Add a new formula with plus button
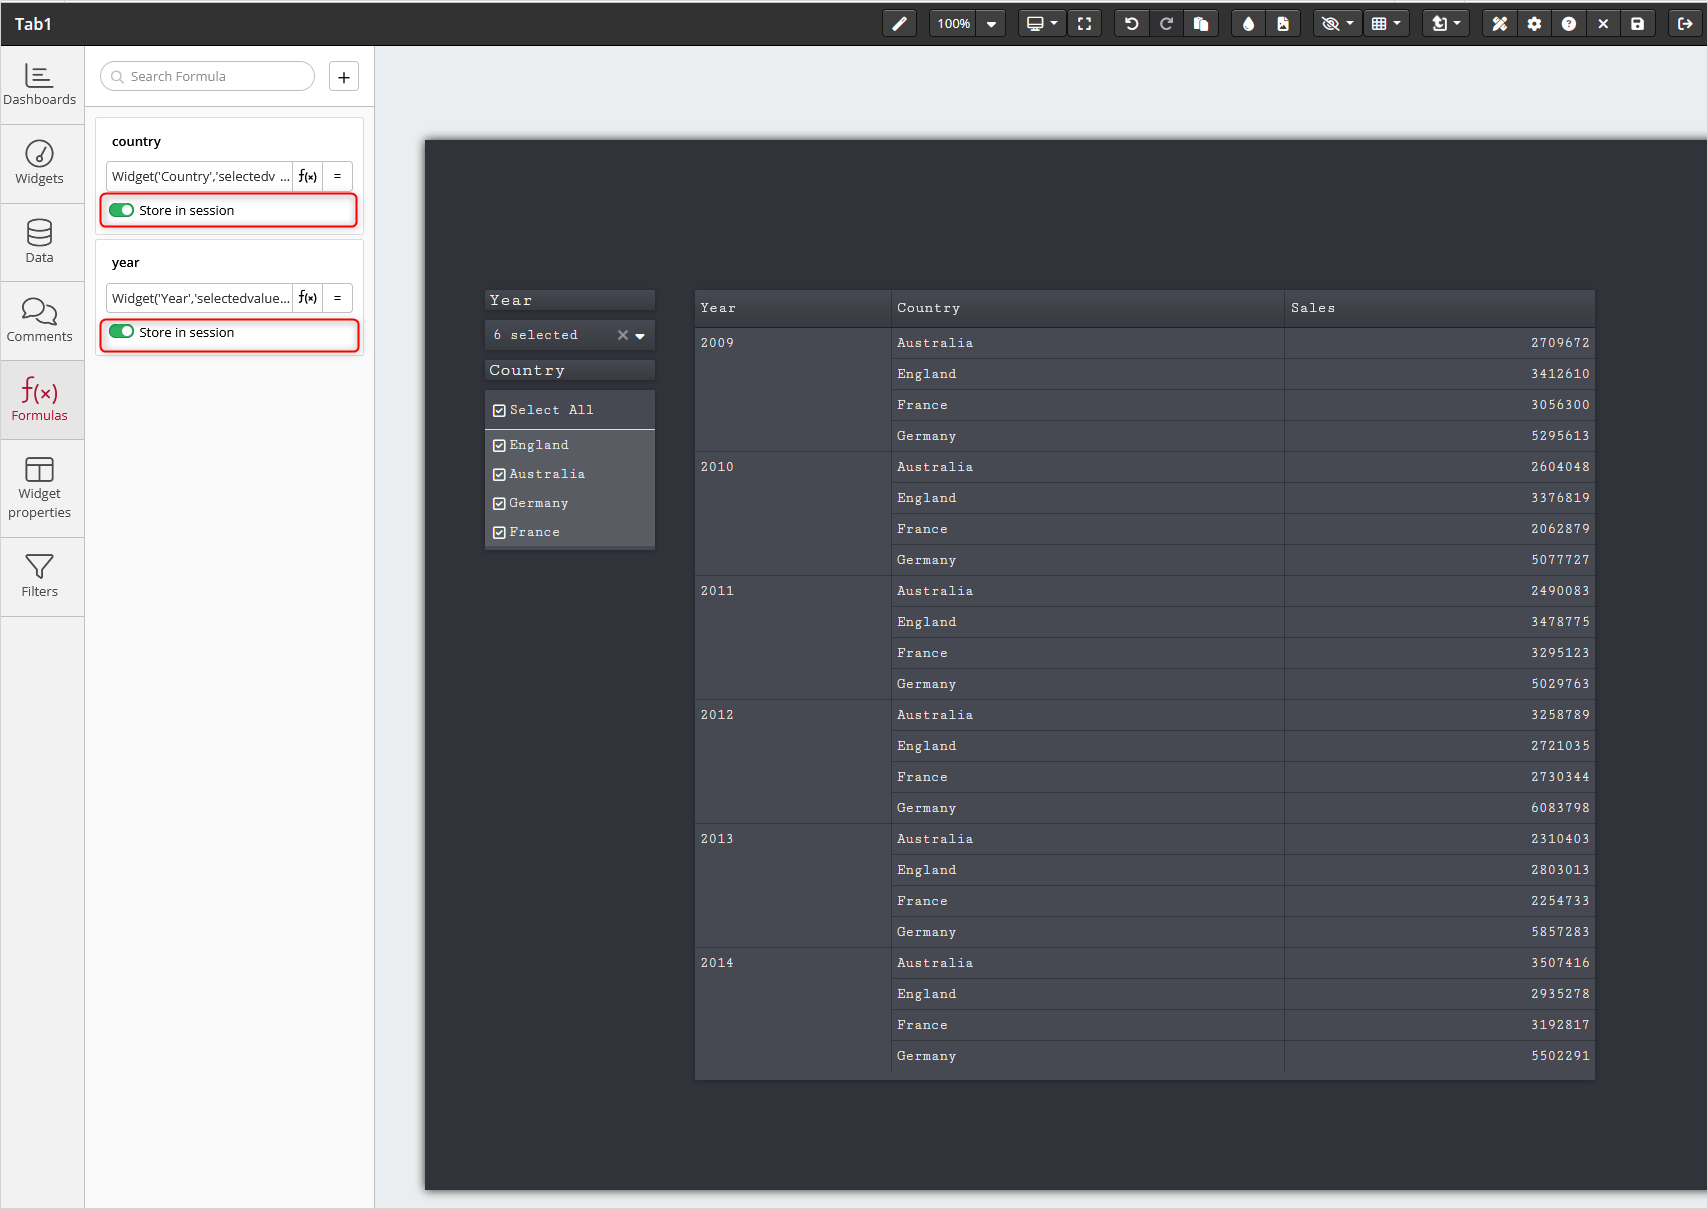 pos(344,77)
